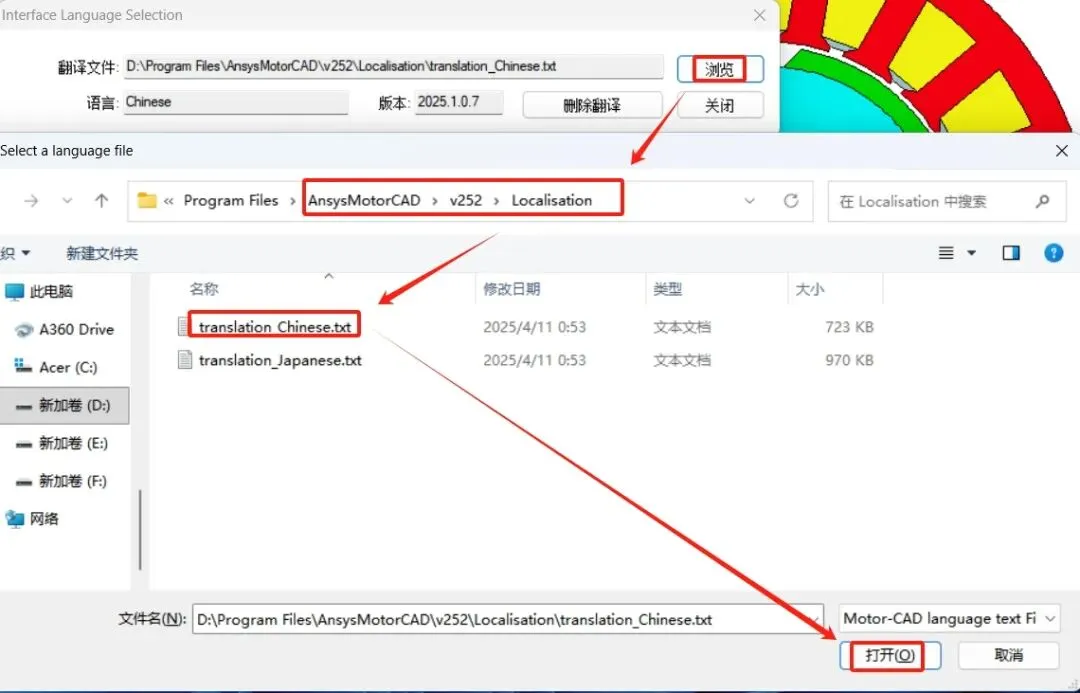Screen dimensions: 1080x693
Task: Select 新加卷 (F:) drive
Action: [x=73, y=481]
